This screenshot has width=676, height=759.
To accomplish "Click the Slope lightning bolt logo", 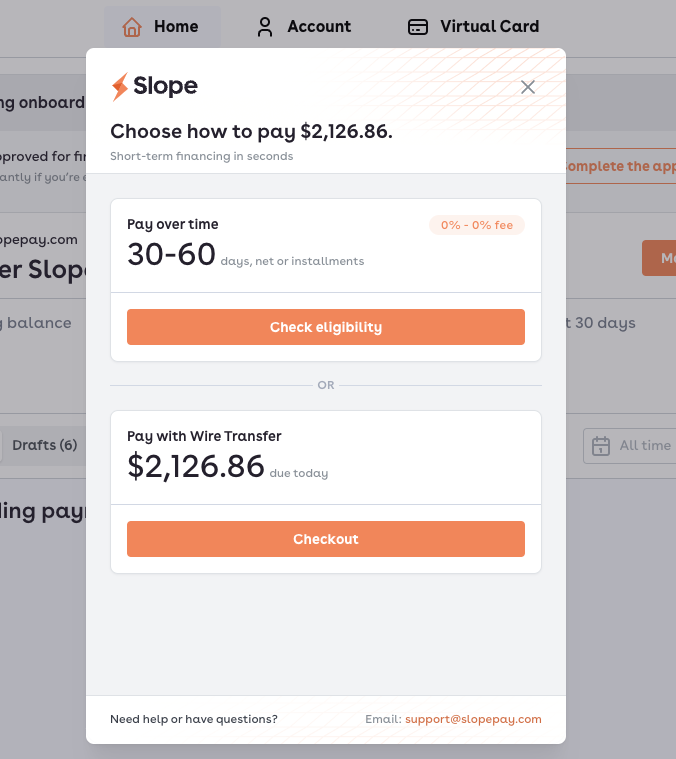I will tap(120, 87).
